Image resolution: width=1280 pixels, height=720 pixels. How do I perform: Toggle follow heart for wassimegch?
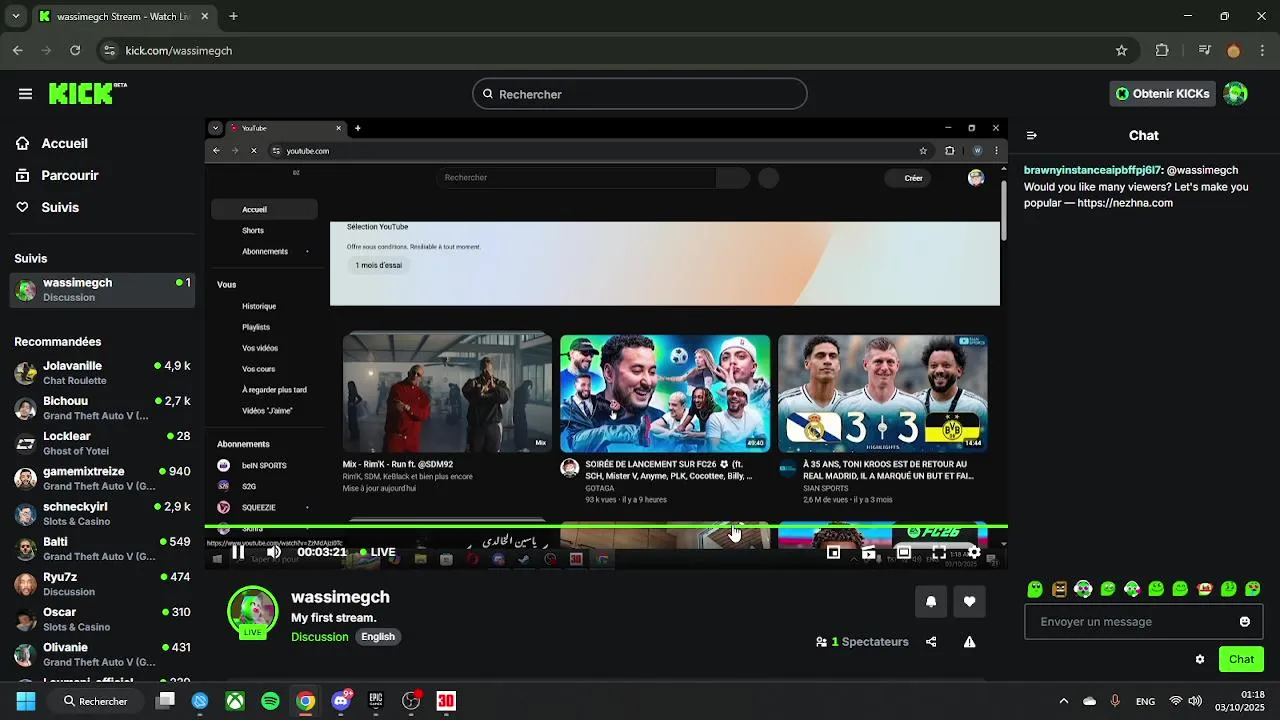coord(969,601)
